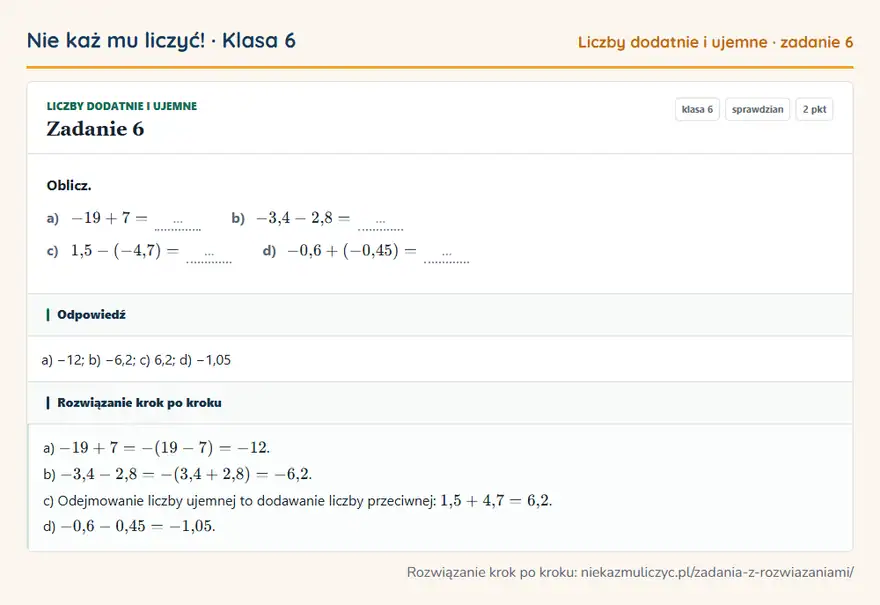Click the answer blank for −3,4 − 2,8

[x=381, y=222]
